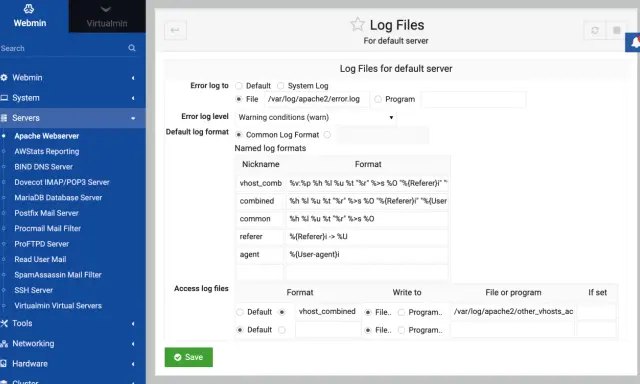This screenshot has width=640, height=384.
Task: Expand the Networking sidebar section
Action: tap(133, 344)
